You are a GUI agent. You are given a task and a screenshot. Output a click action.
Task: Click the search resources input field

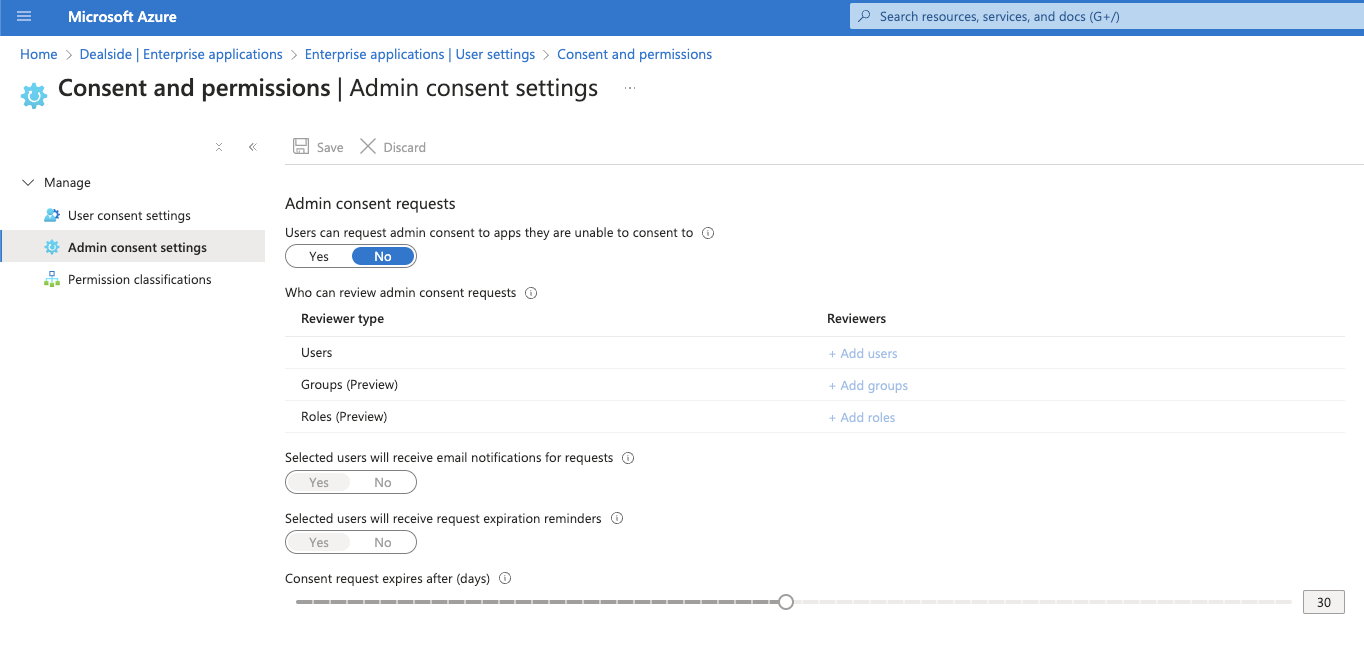pyautogui.click(x=1100, y=17)
